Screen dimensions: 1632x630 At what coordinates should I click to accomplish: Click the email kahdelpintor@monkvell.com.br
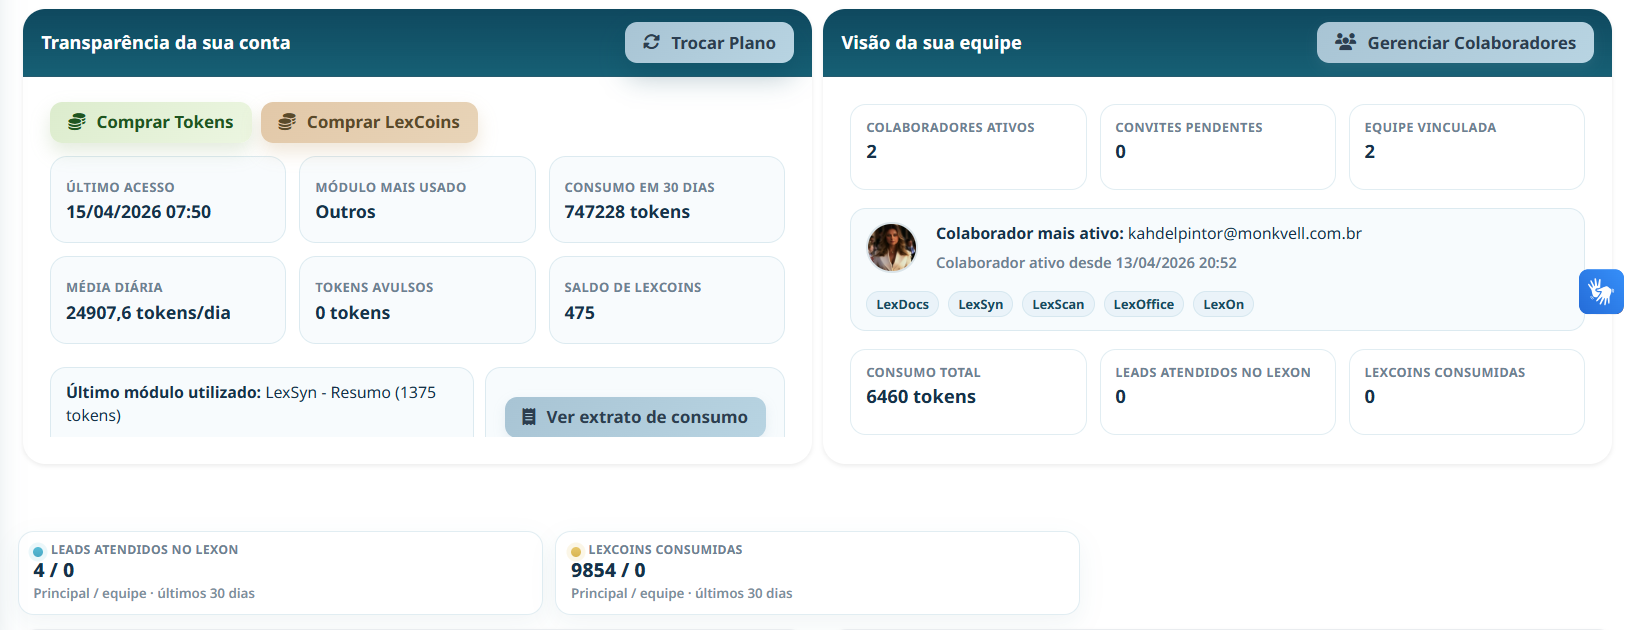[x=1245, y=233]
